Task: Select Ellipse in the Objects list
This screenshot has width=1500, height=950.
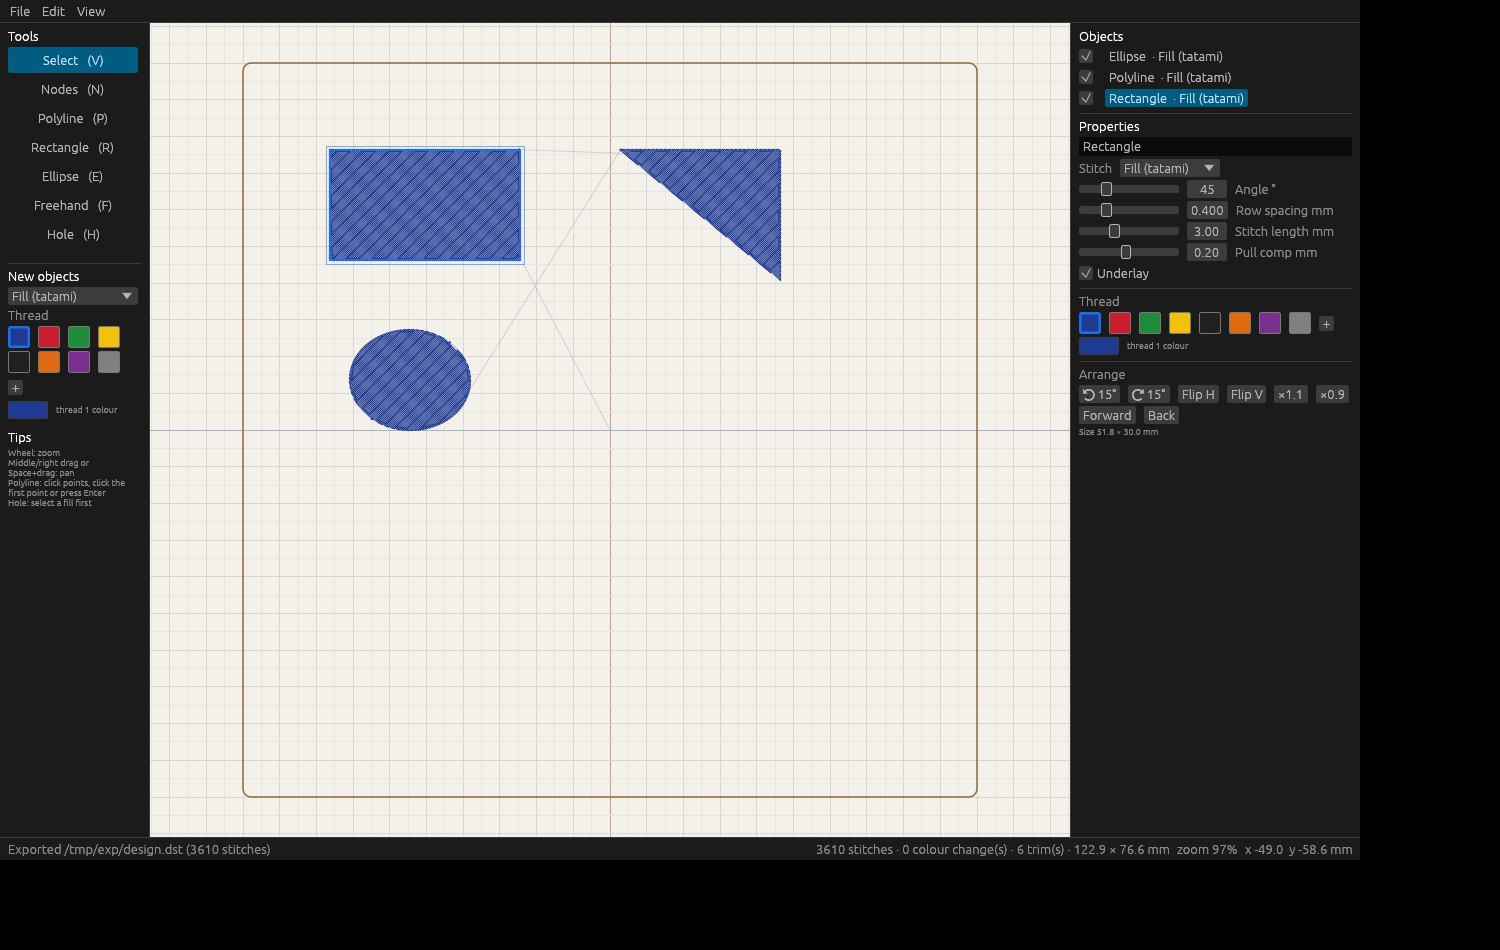Action: [1165, 56]
